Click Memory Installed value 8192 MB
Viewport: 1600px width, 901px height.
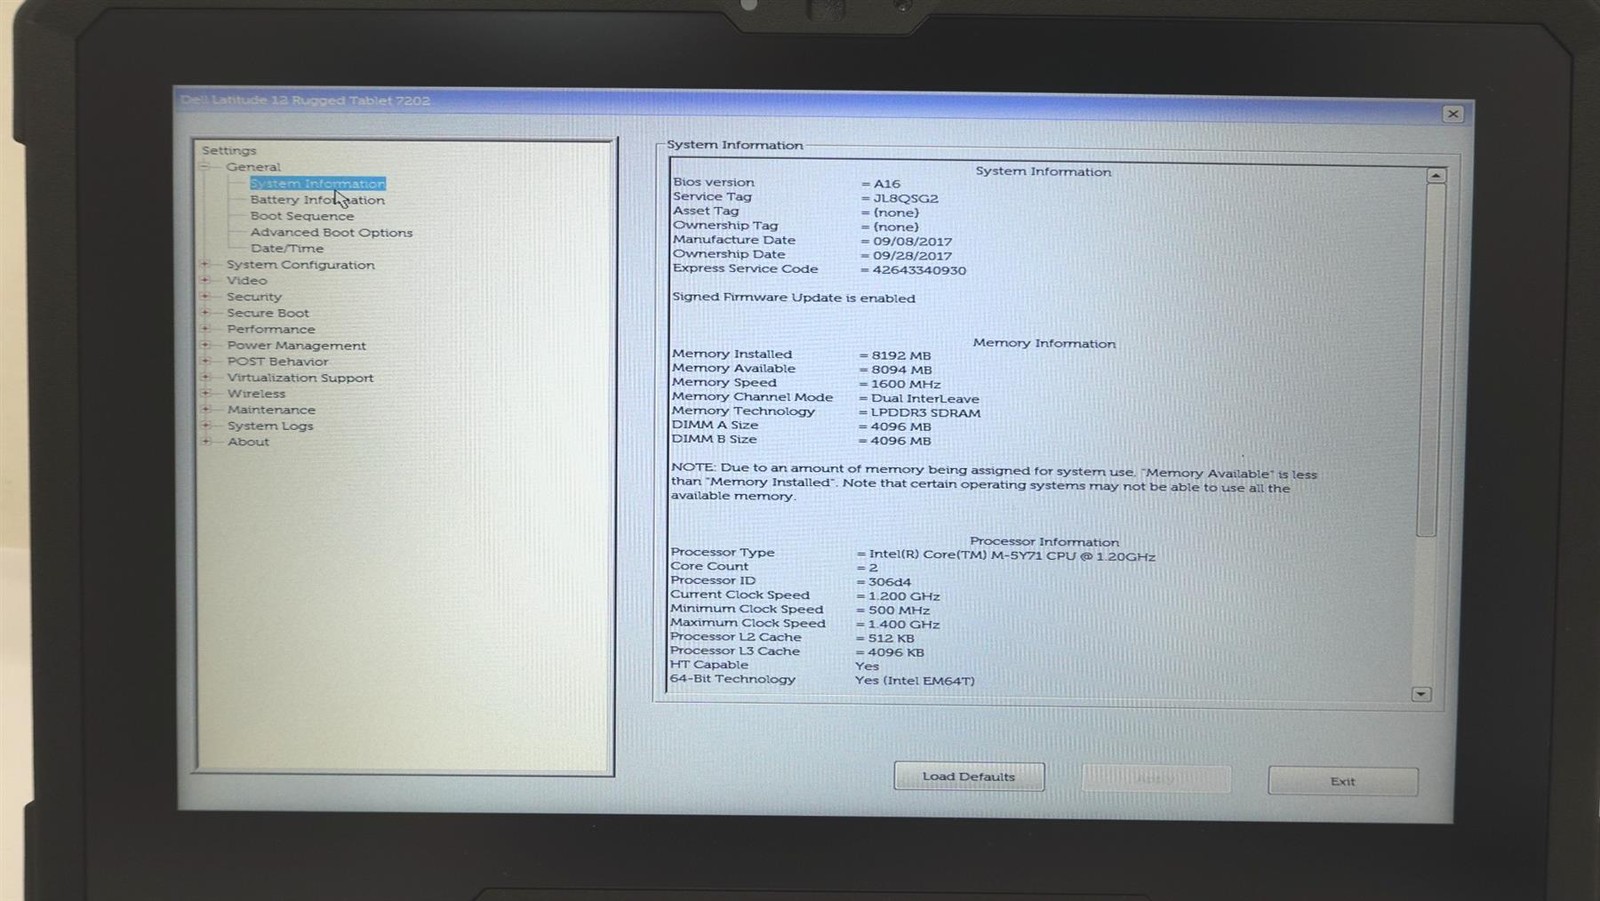pyautogui.click(x=901, y=355)
